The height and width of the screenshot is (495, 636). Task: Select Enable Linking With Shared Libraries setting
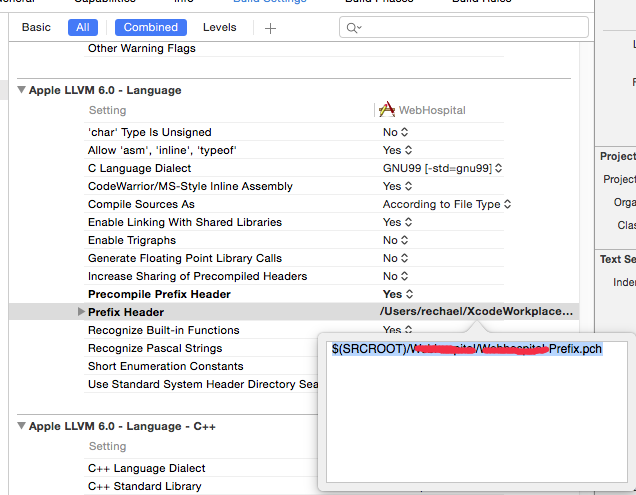click(x=185, y=222)
